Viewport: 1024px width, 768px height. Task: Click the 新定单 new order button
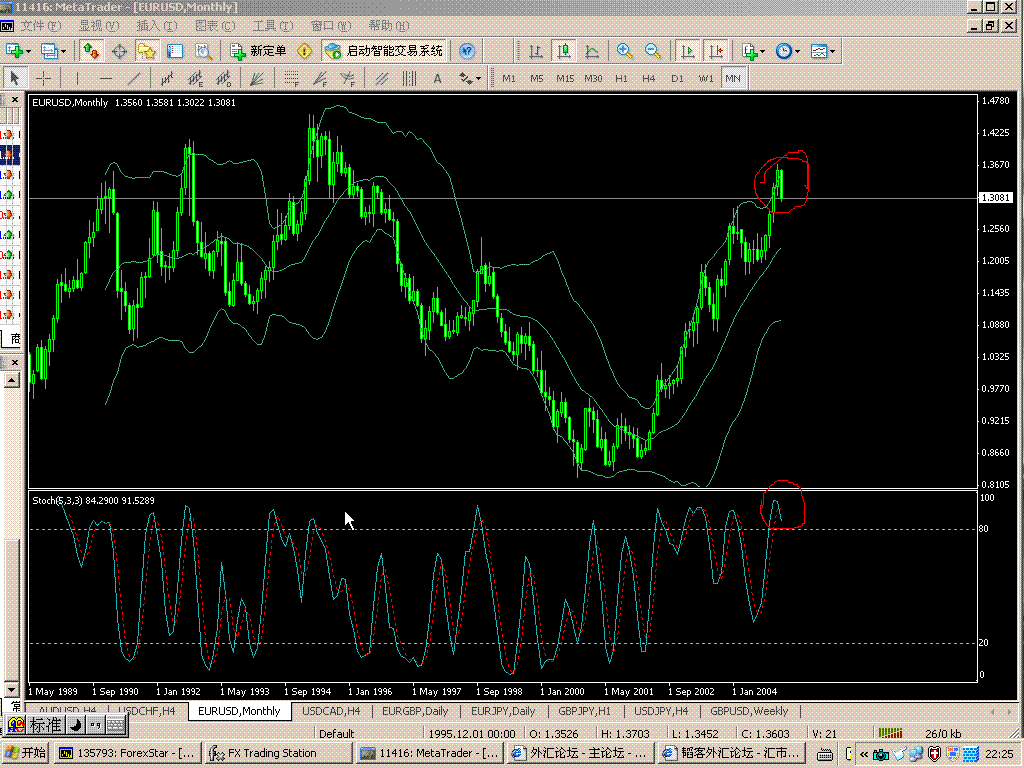click(259, 50)
